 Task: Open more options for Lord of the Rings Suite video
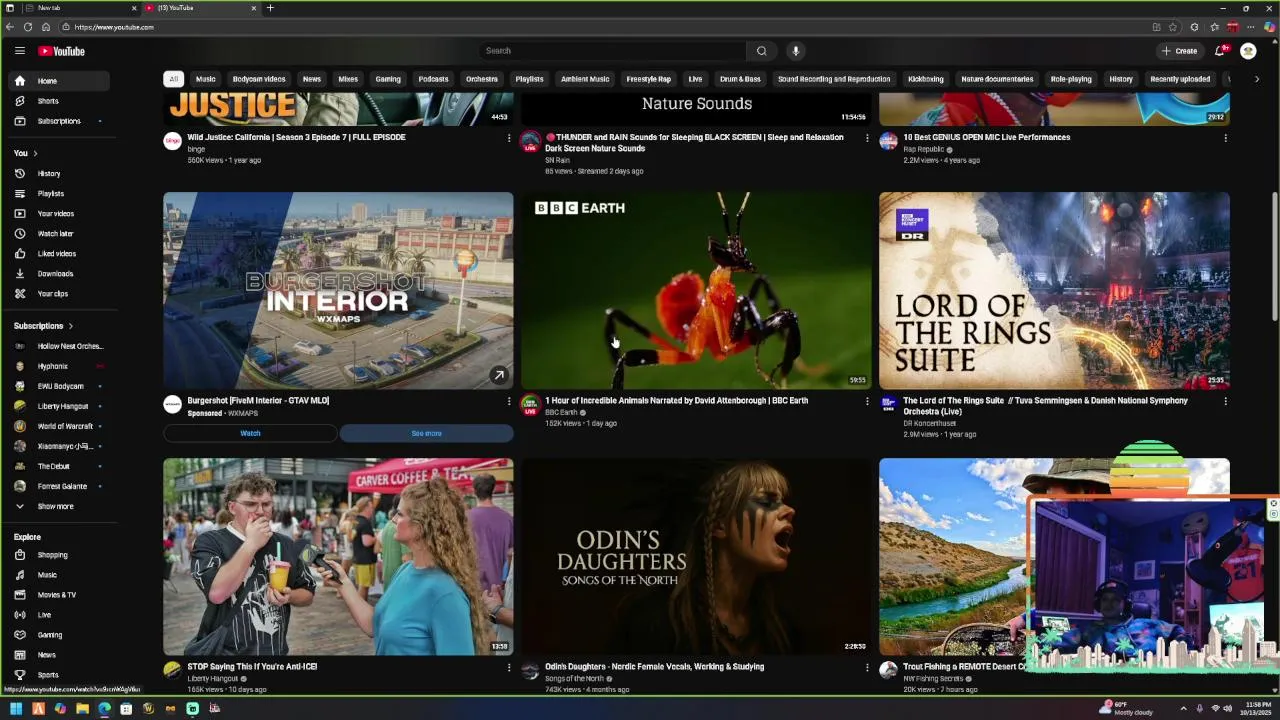click(1225, 401)
